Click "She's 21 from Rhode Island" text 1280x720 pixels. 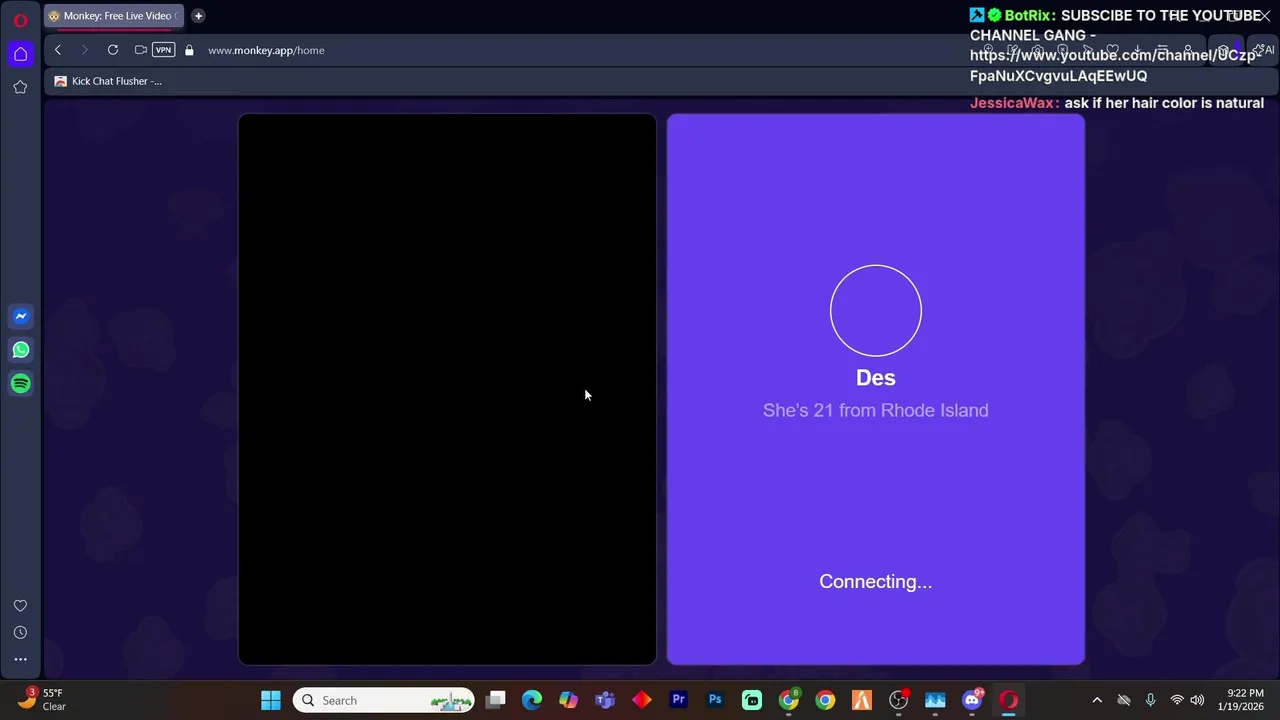(876, 410)
